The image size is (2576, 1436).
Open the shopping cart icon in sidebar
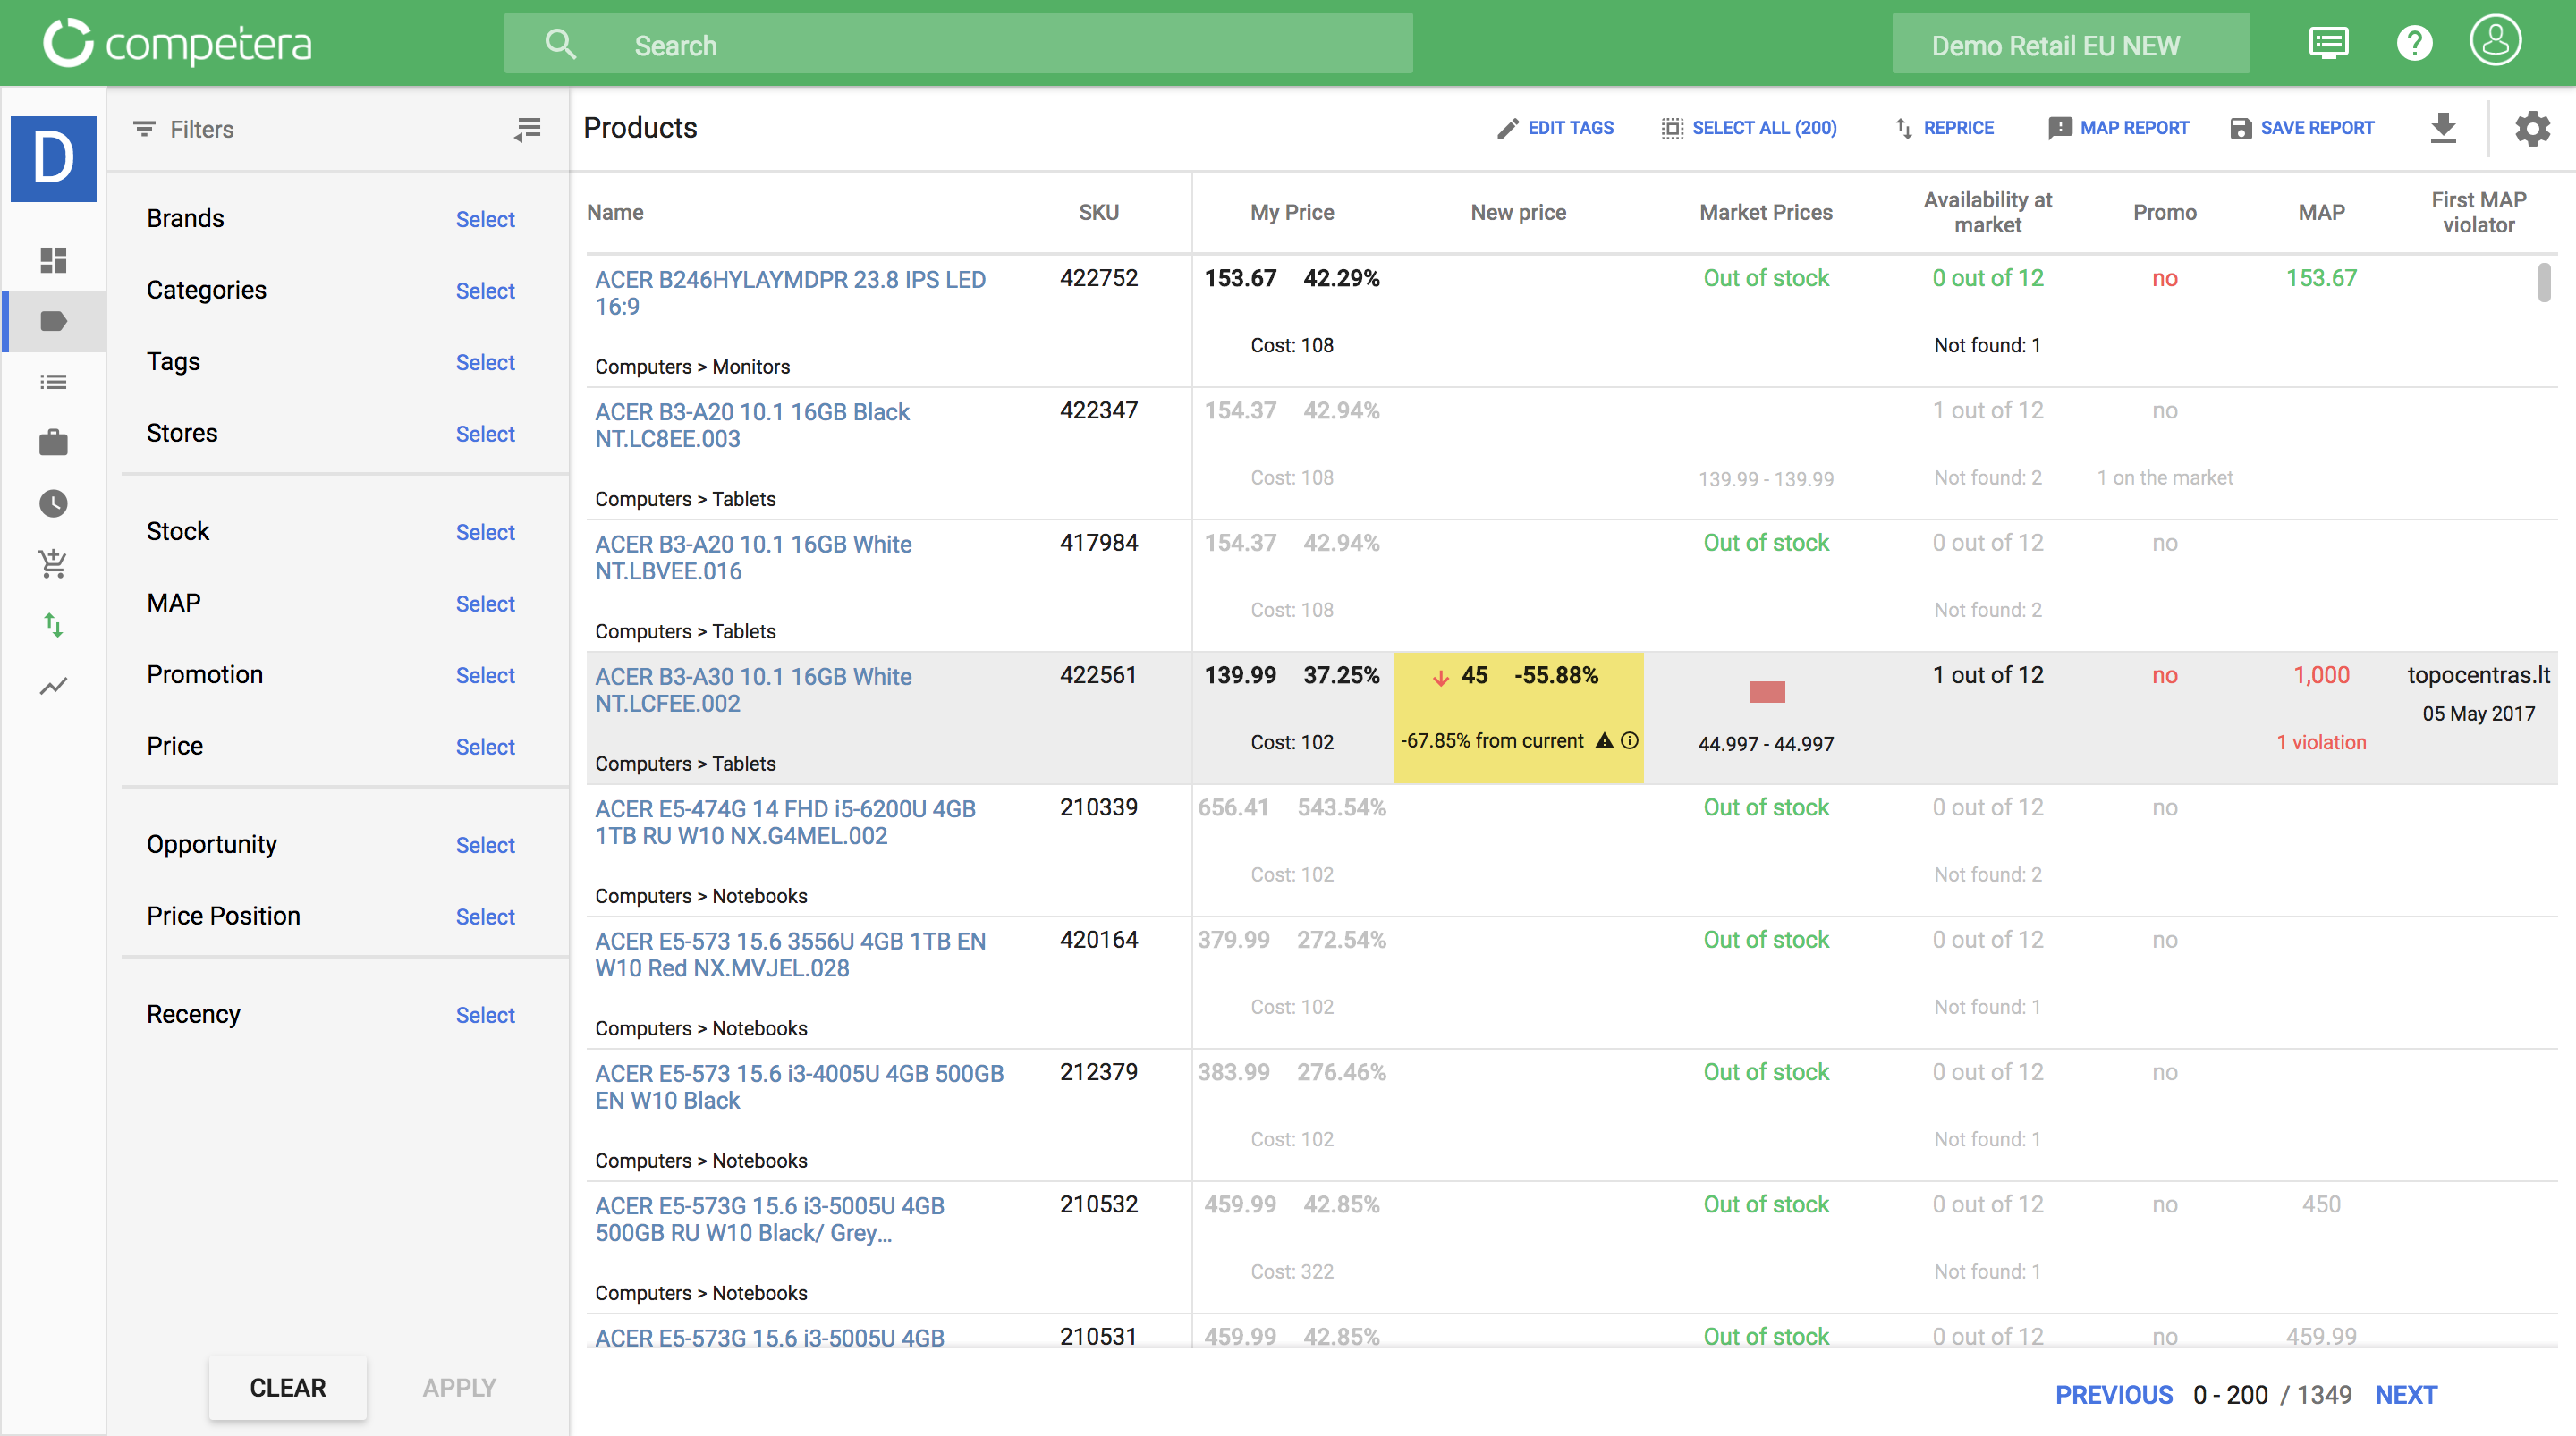(53, 564)
